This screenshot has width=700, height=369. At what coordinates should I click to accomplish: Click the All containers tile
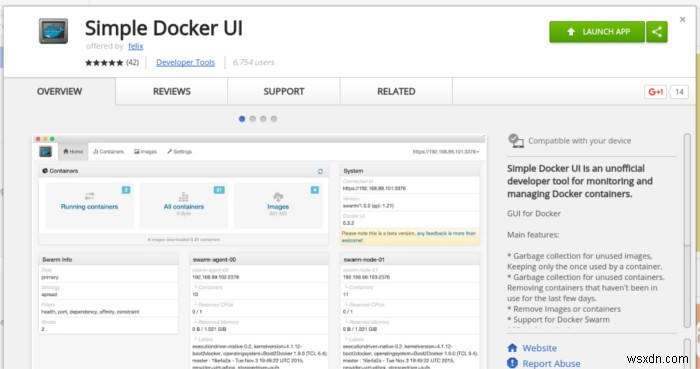183,205
